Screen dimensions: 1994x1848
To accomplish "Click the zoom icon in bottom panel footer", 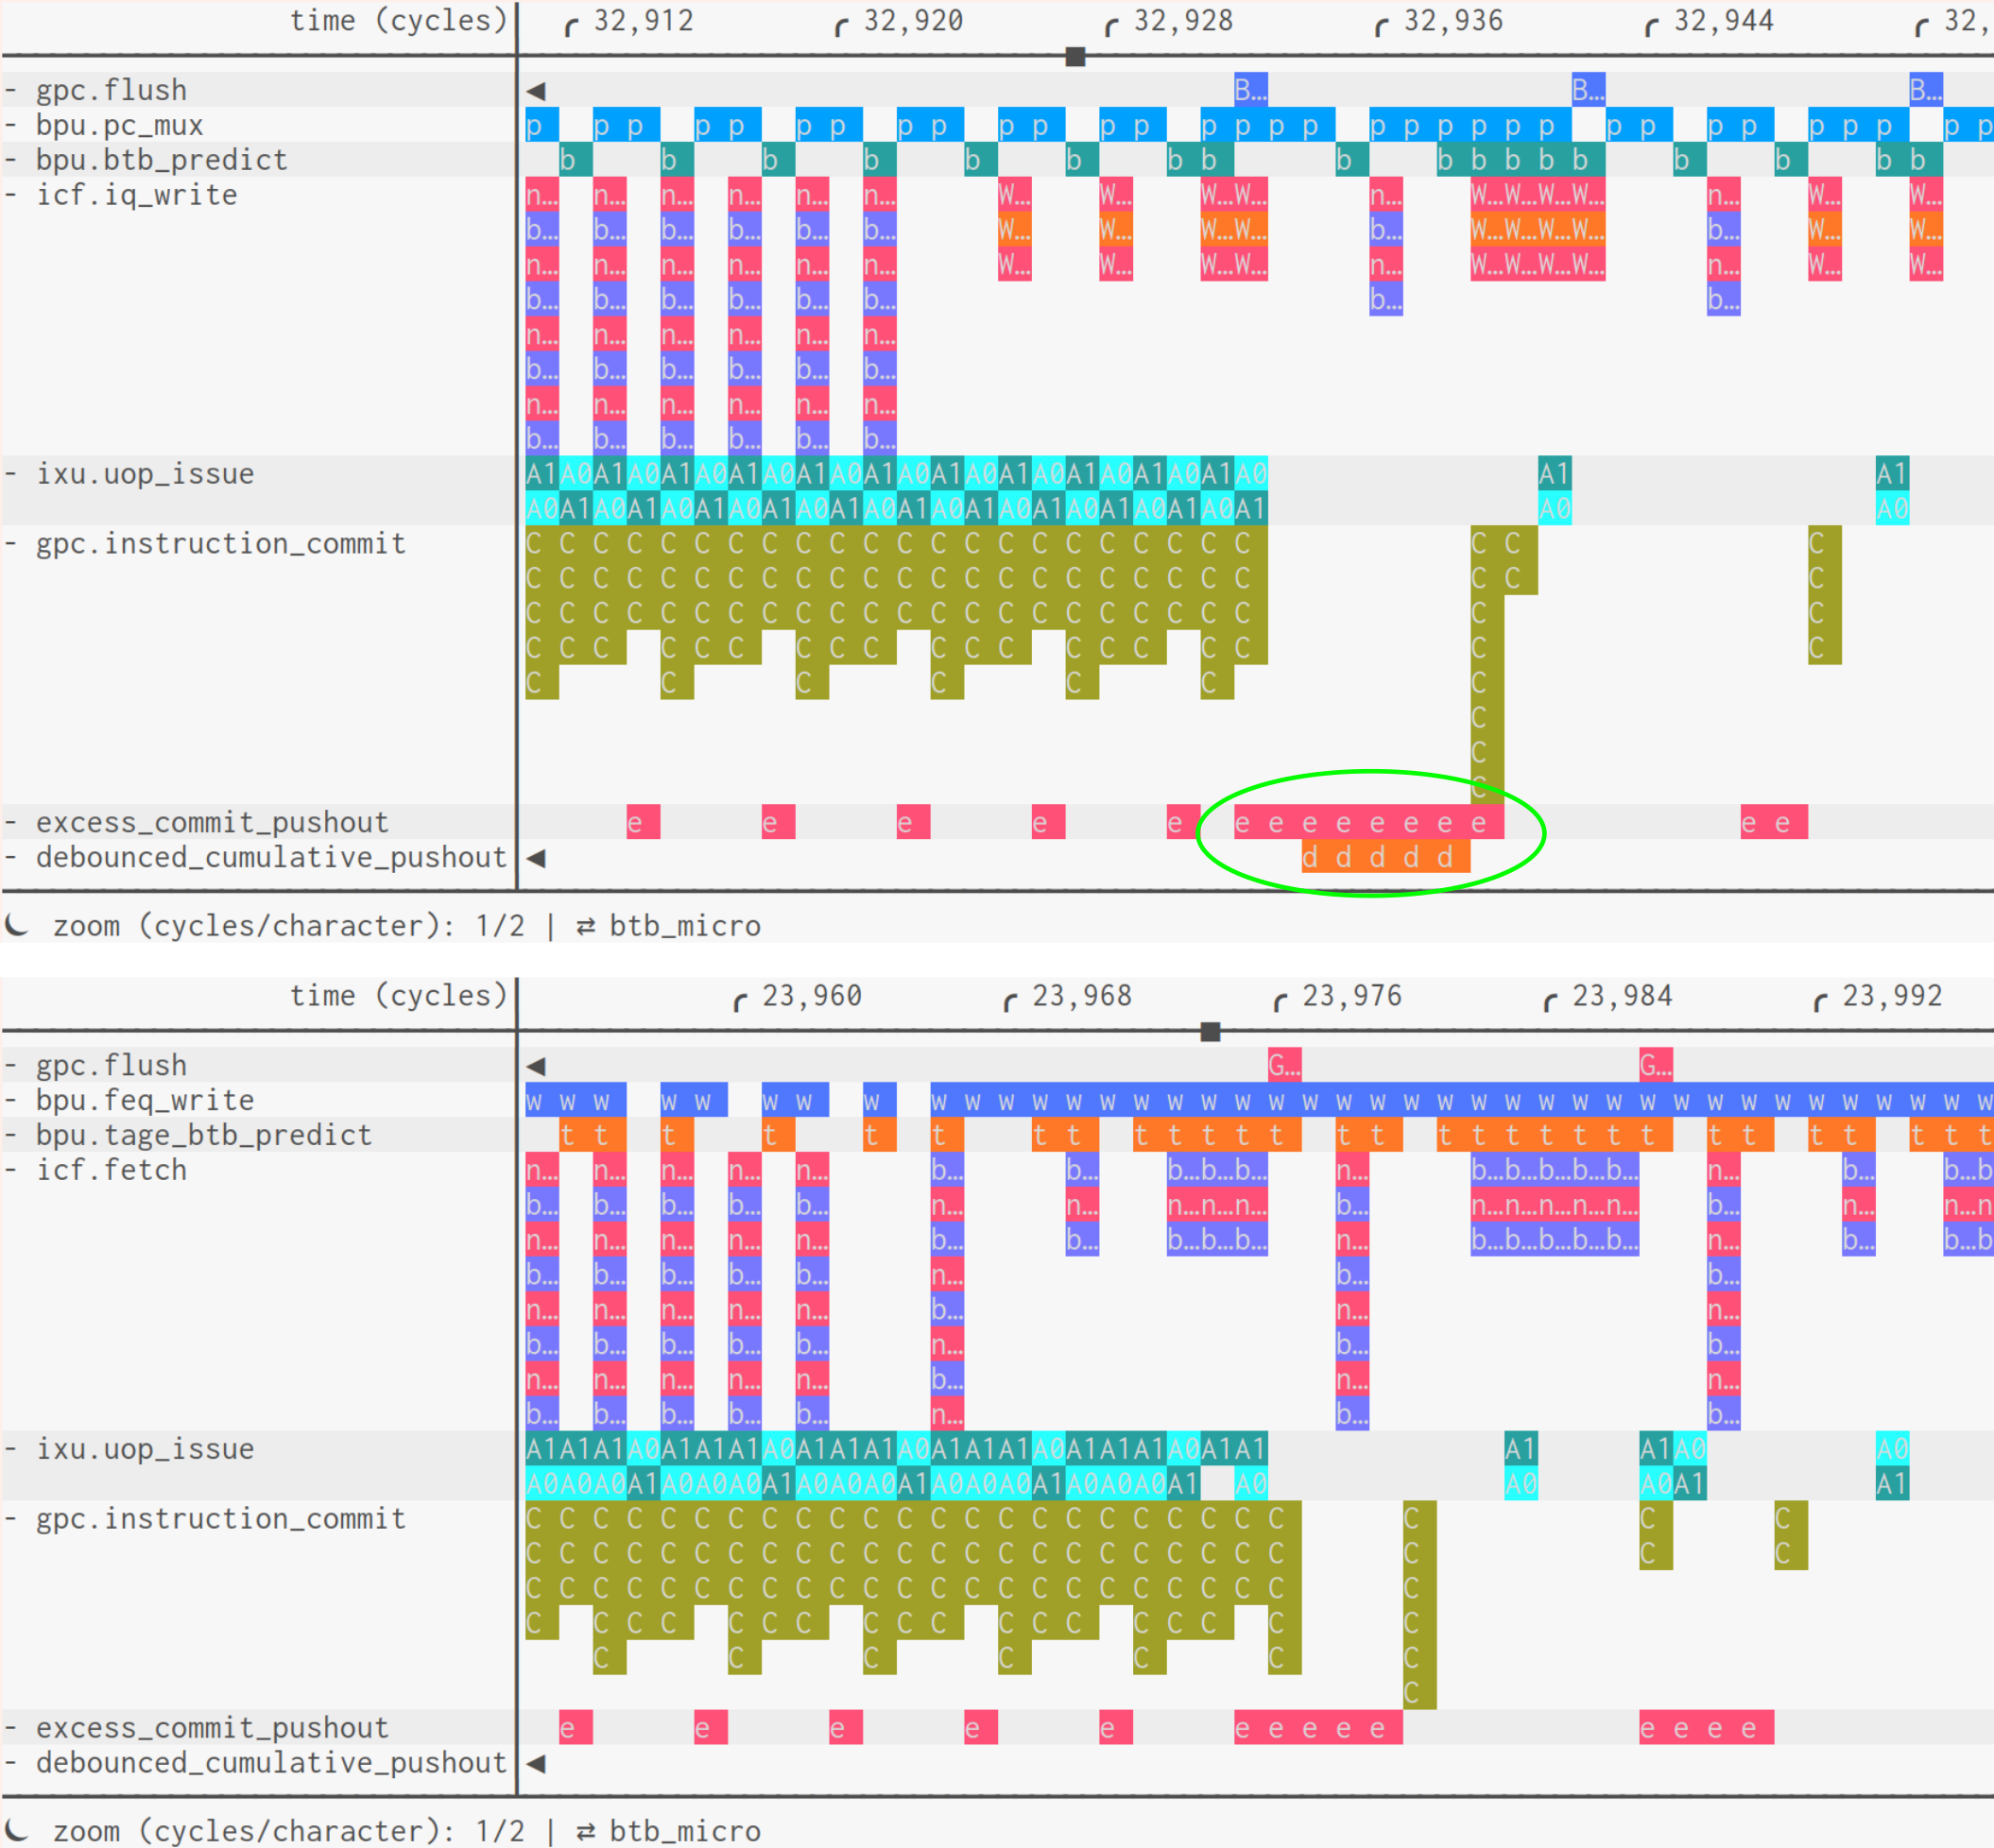I will 17,1830.
